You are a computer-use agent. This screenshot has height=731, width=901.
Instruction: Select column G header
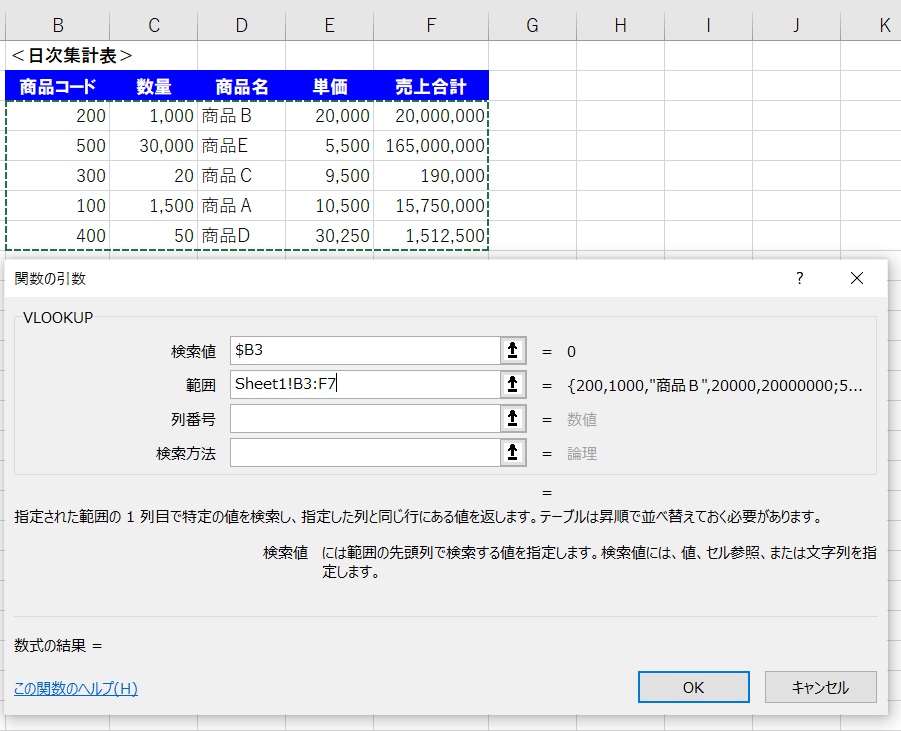tap(533, 25)
